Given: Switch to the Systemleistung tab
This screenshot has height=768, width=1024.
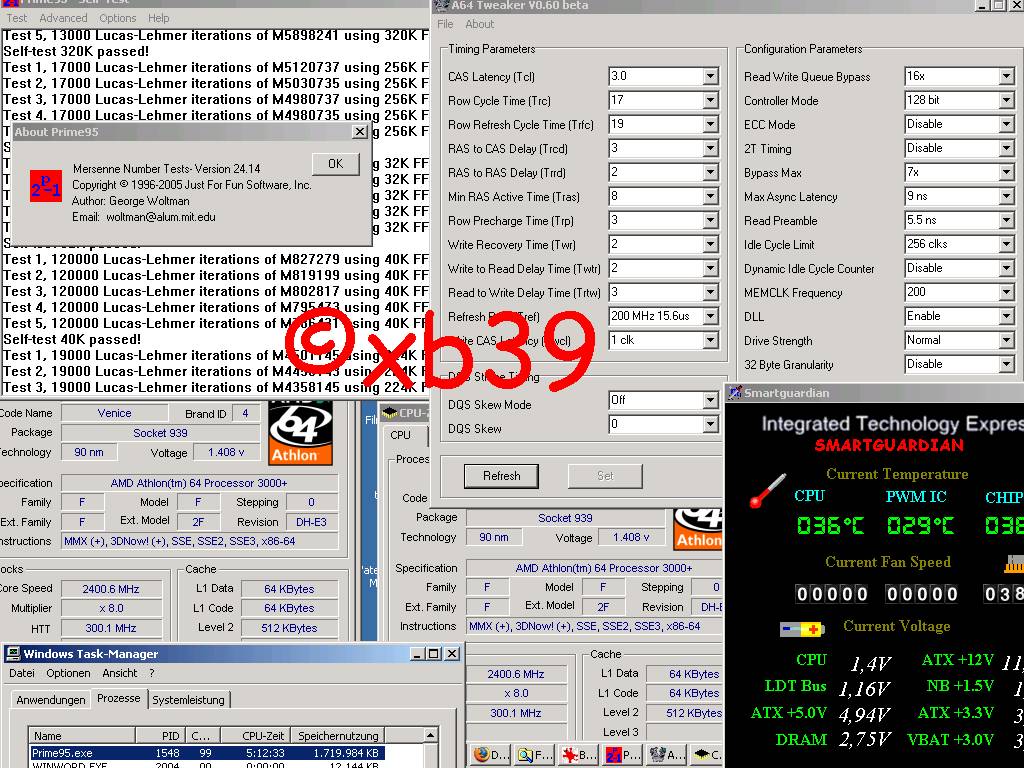Looking at the screenshot, I should [189, 699].
